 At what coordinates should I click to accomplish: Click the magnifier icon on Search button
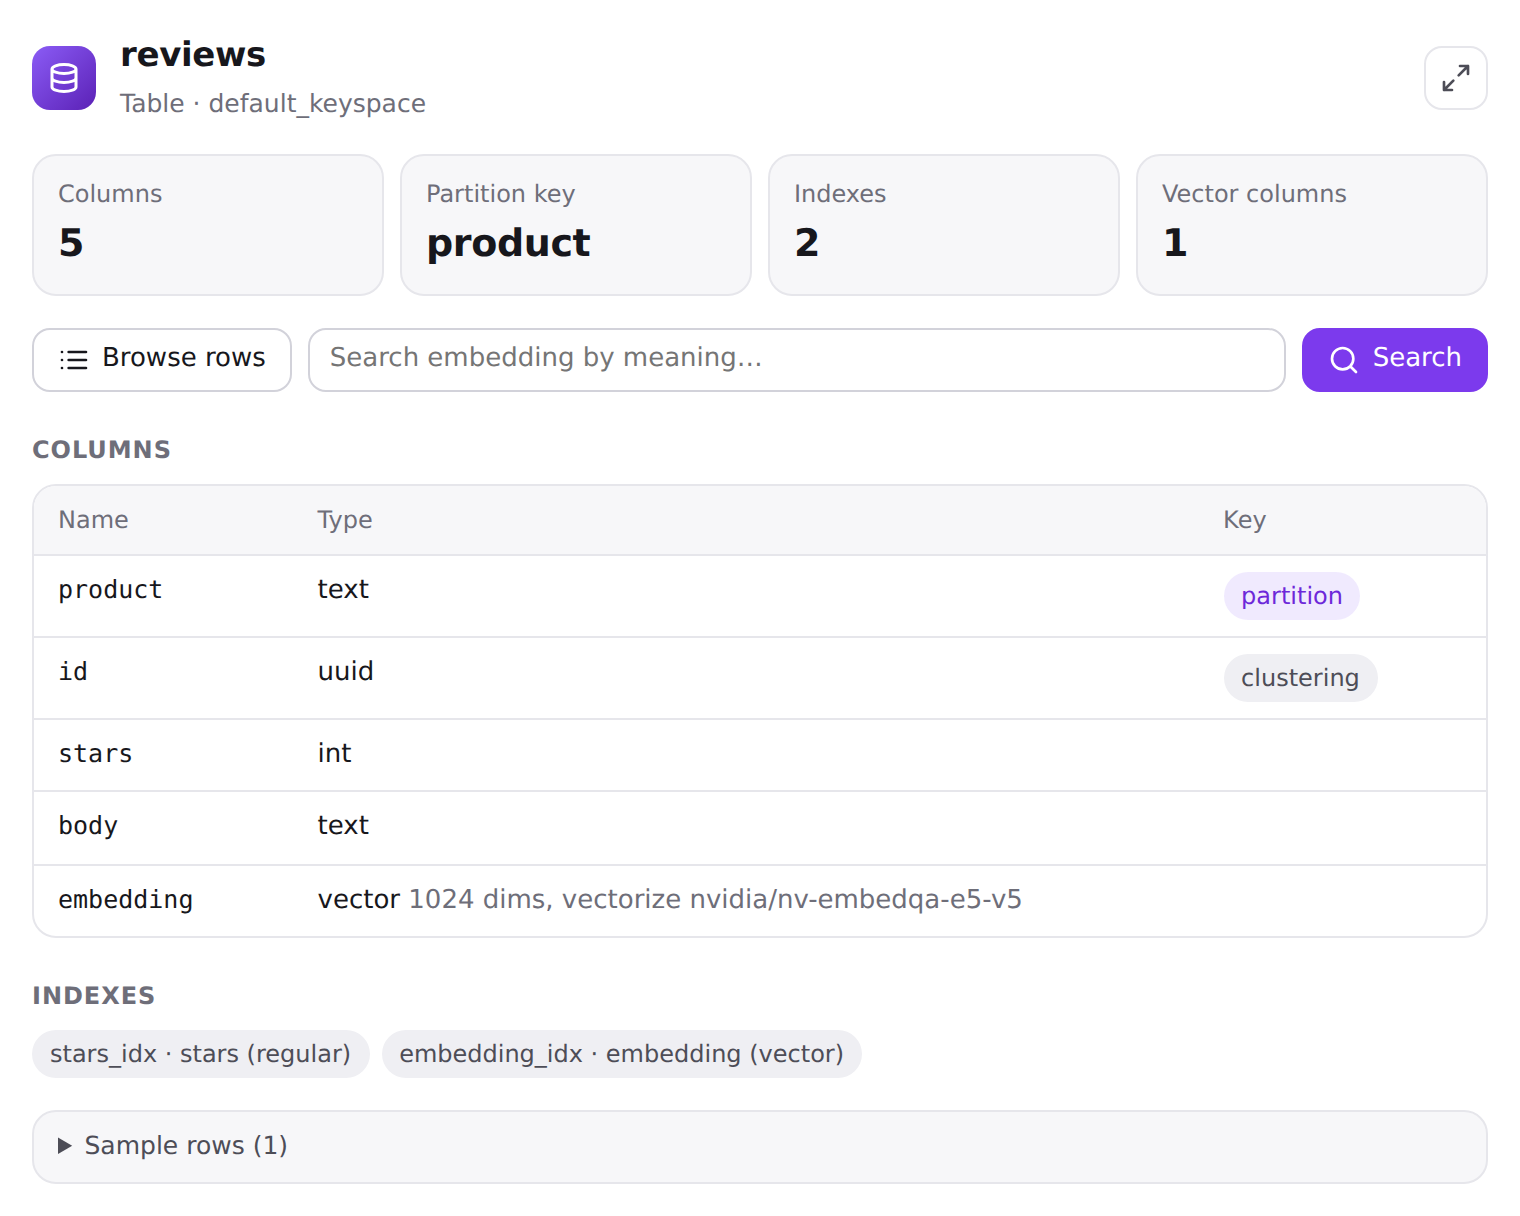(x=1343, y=360)
